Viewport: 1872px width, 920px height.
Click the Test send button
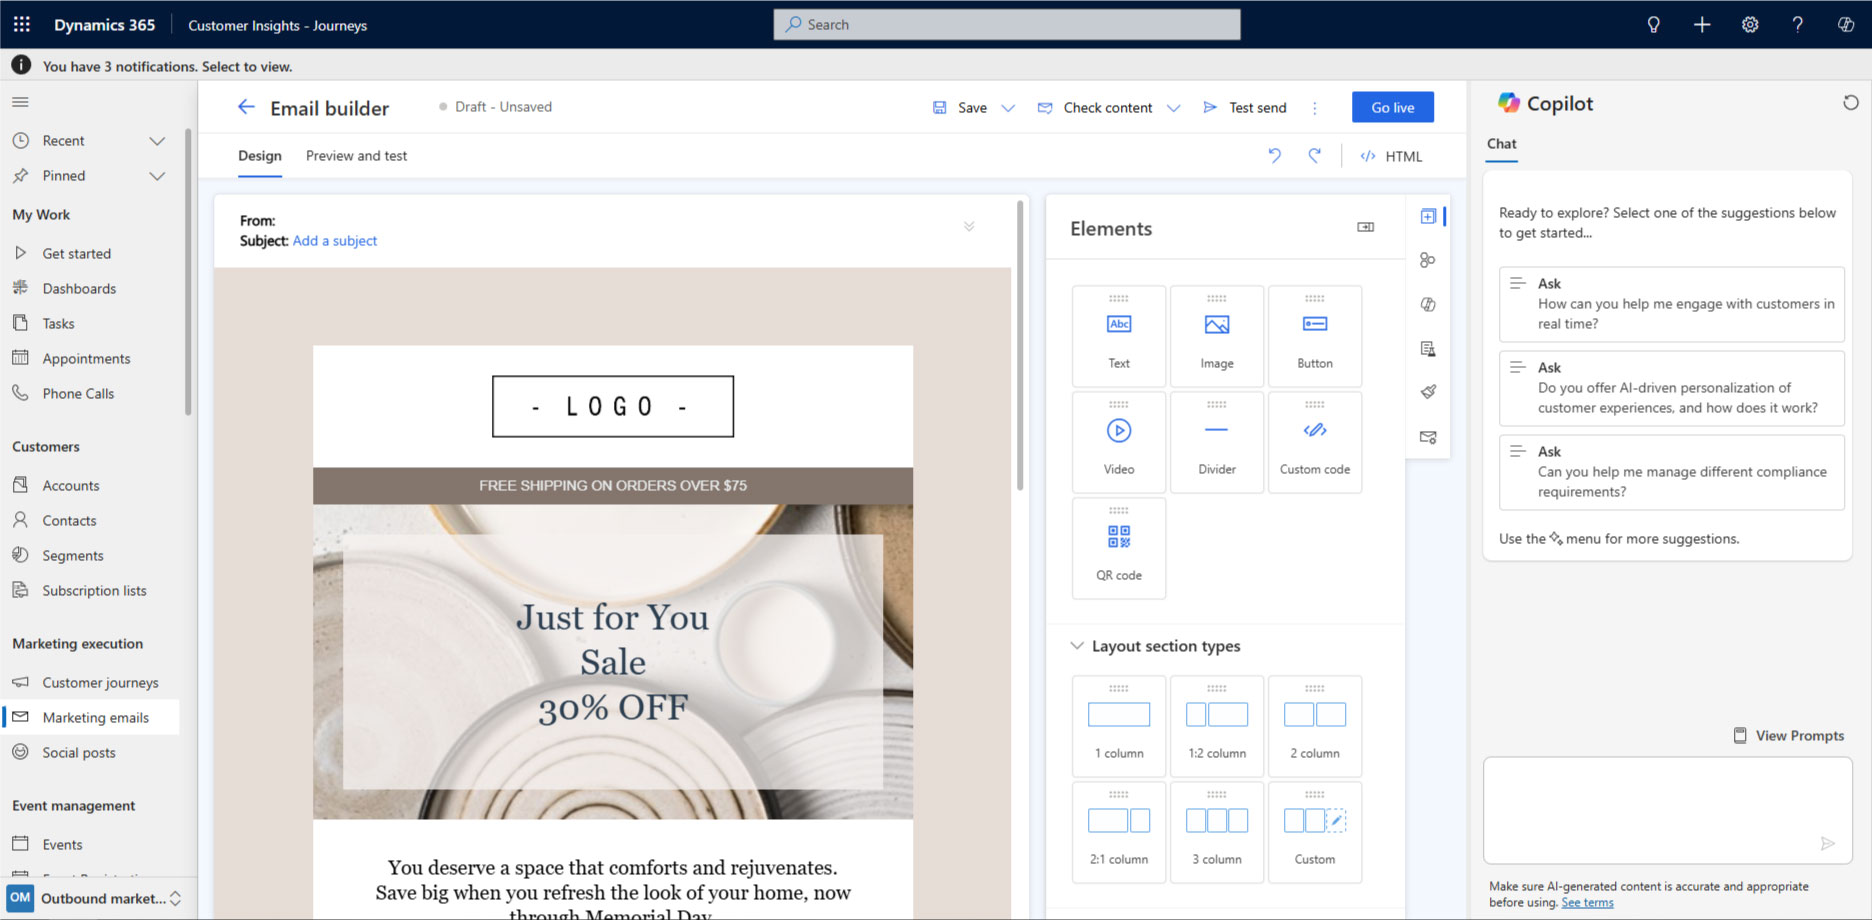(1245, 108)
